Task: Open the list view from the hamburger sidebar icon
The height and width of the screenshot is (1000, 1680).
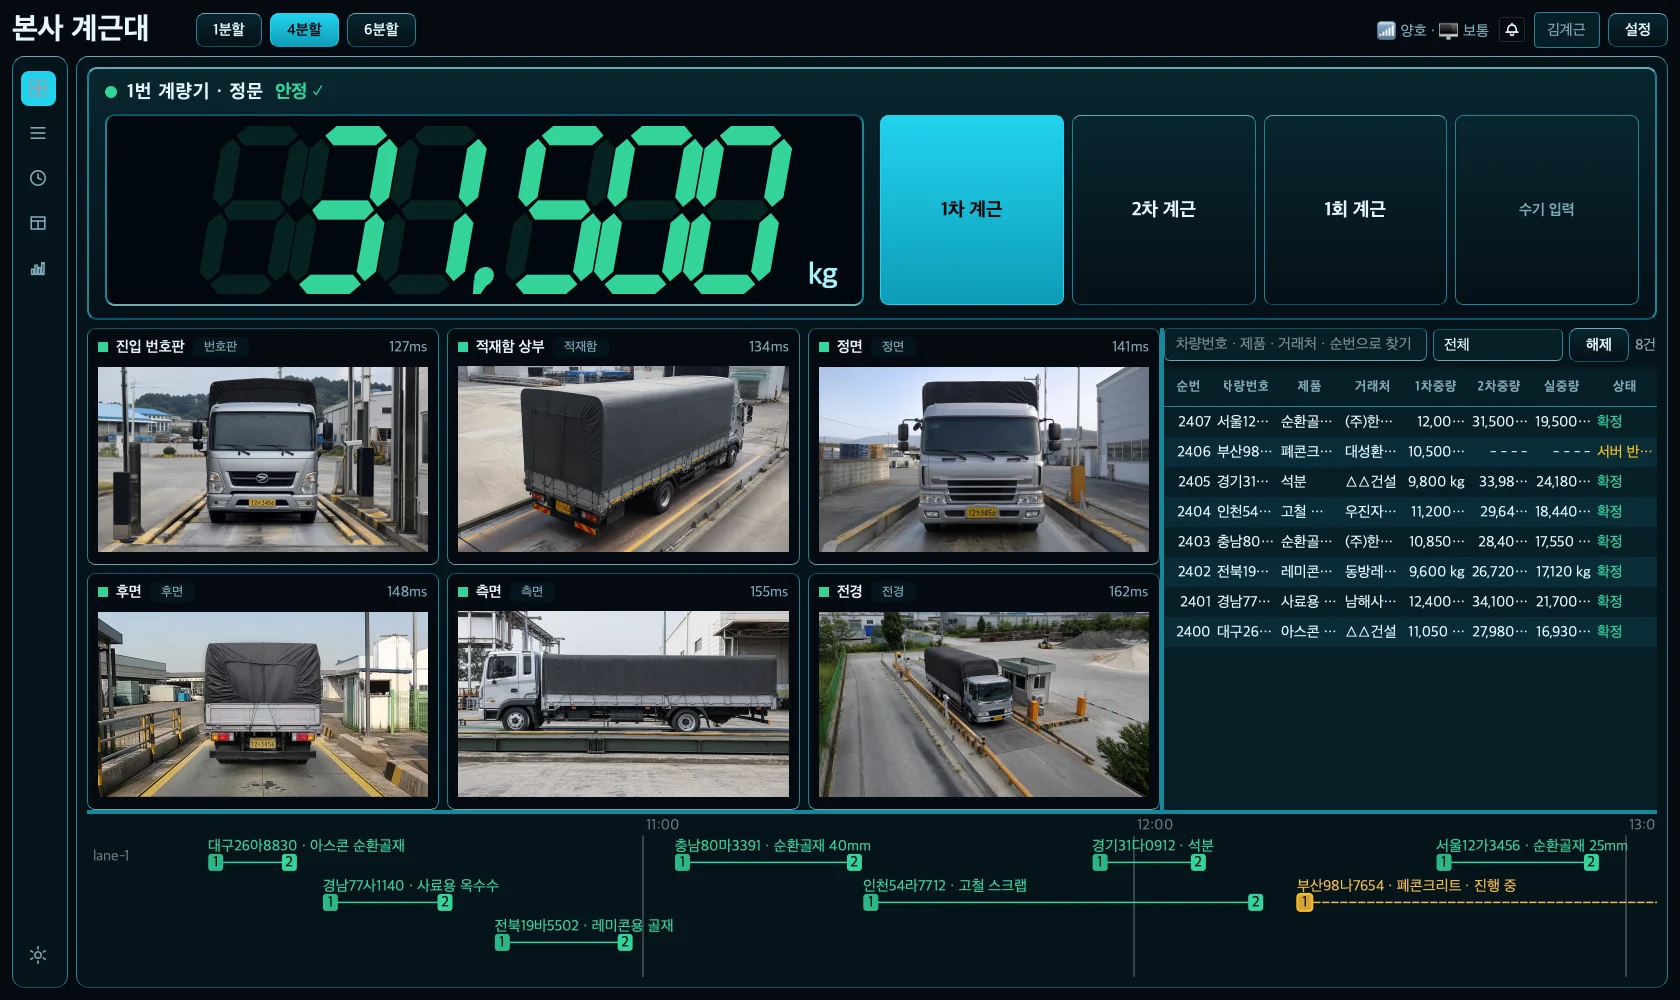Action: coord(38,133)
